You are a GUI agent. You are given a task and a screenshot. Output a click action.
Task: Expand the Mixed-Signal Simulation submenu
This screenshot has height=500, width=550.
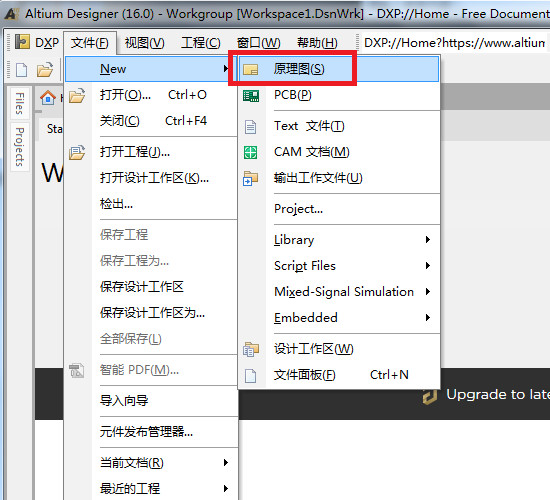pos(351,292)
